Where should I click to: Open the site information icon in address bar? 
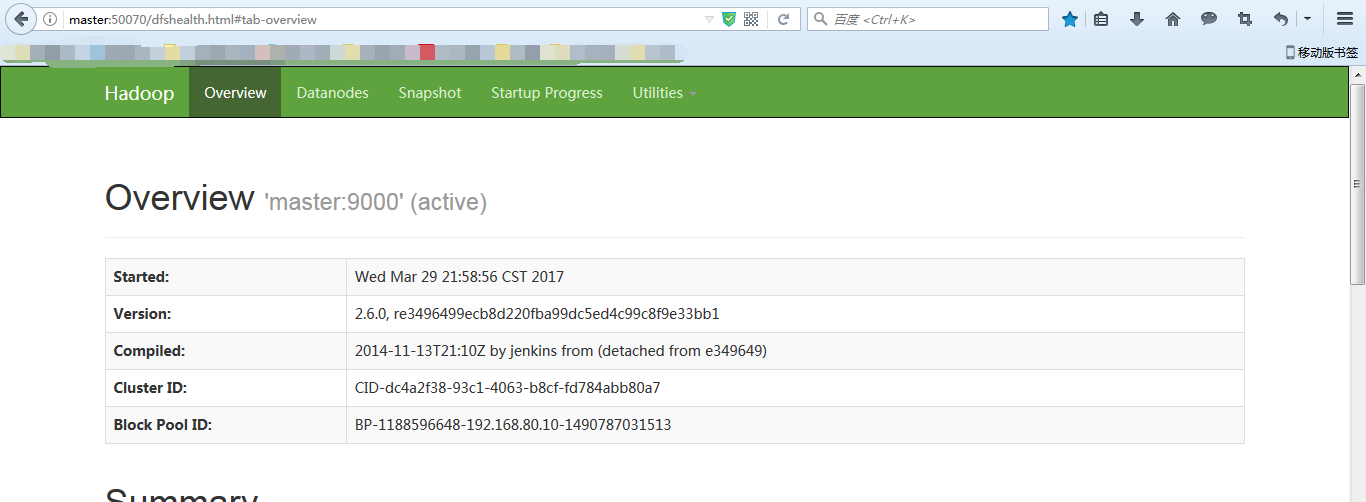50,19
